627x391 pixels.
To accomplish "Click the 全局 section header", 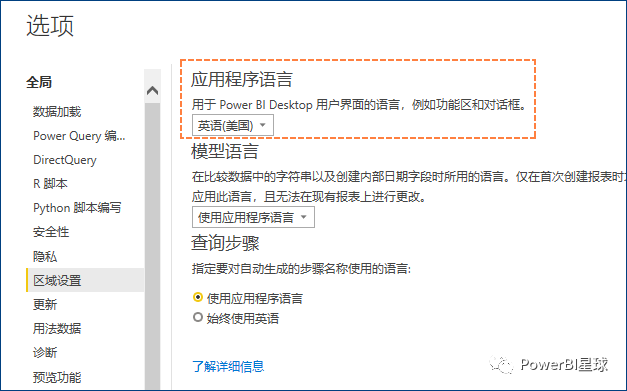I will click(39, 82).
